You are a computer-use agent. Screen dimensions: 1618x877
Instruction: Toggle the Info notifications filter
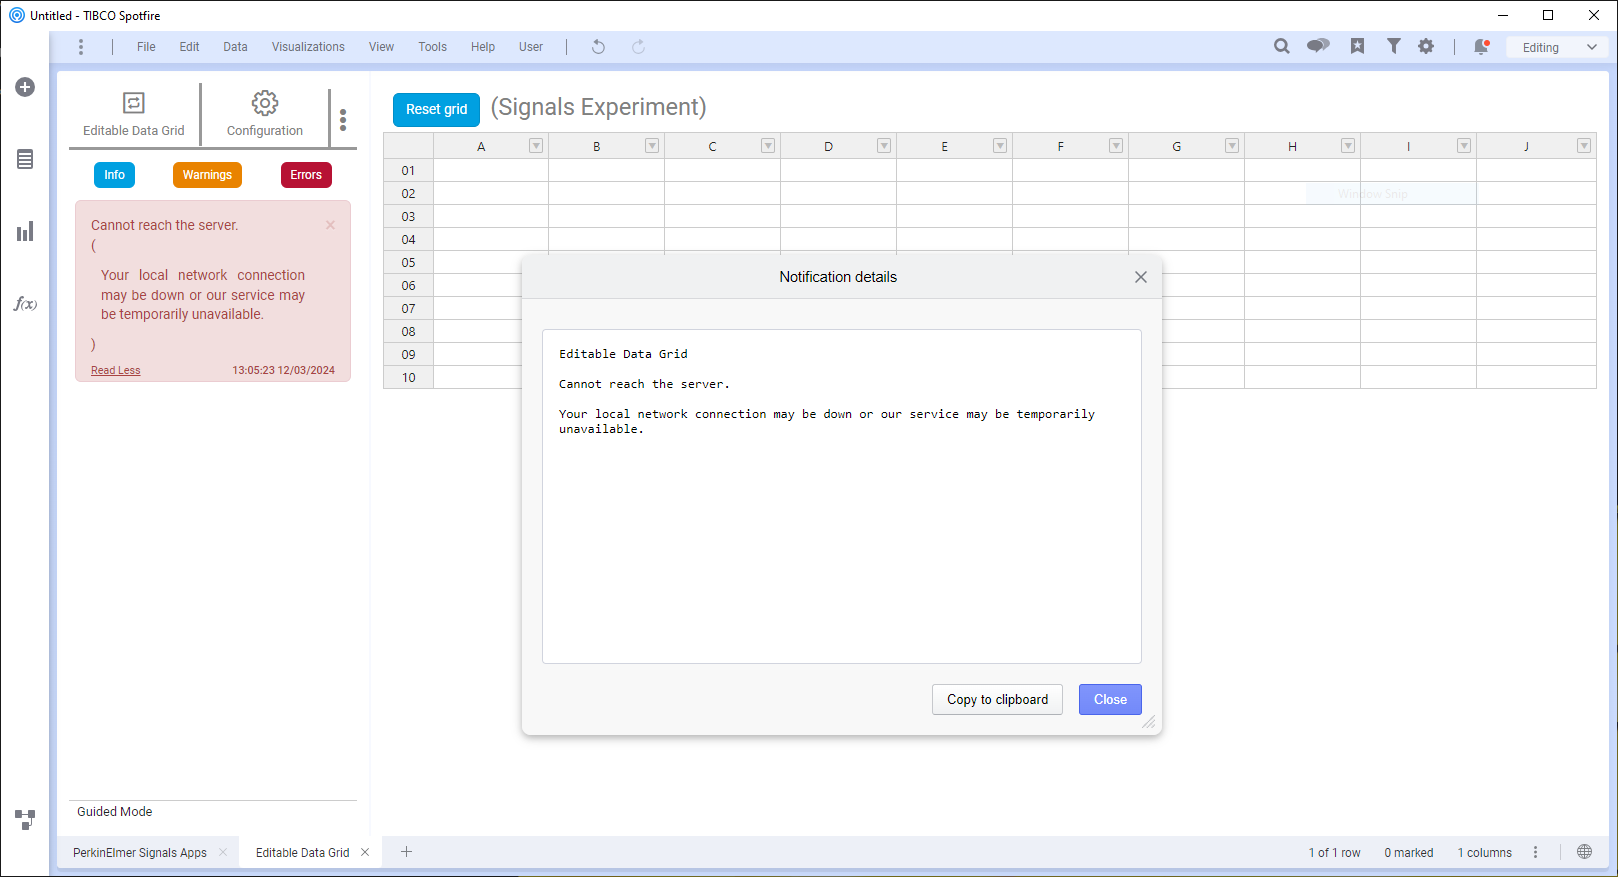(x=115, y=175)
